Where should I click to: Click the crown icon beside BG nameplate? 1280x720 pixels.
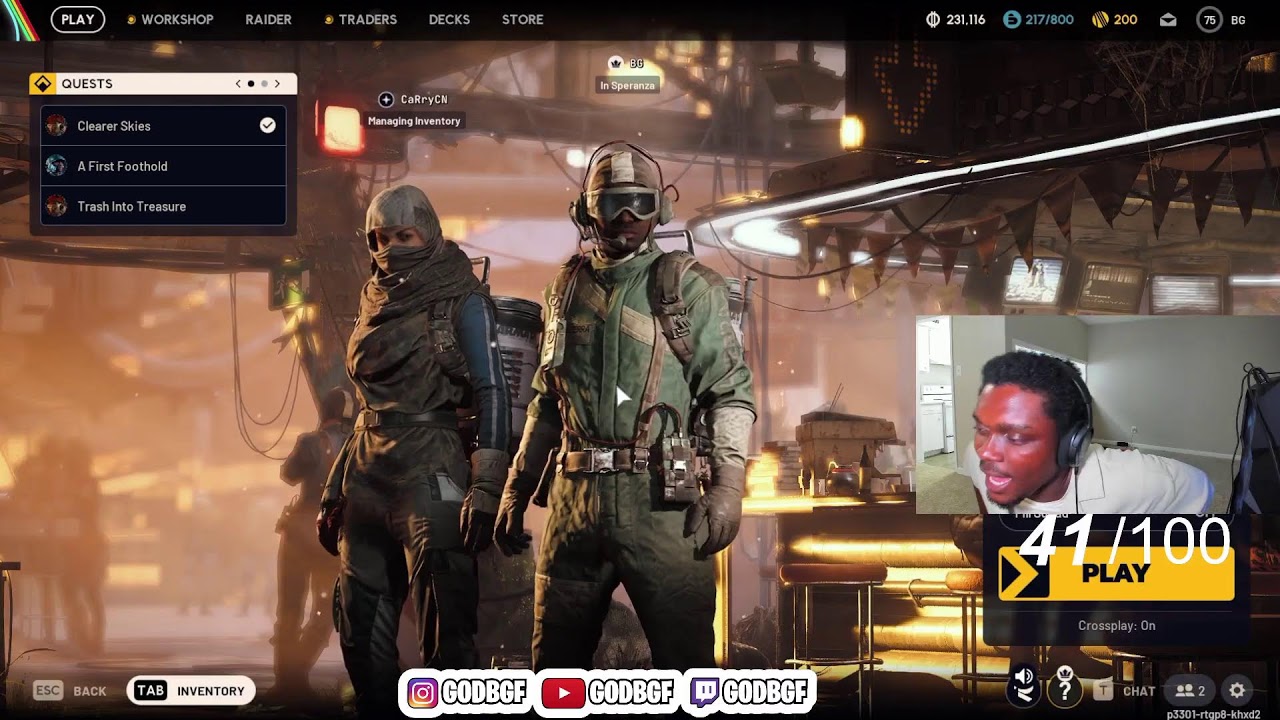pyautogui.click(x=616, y=63)
